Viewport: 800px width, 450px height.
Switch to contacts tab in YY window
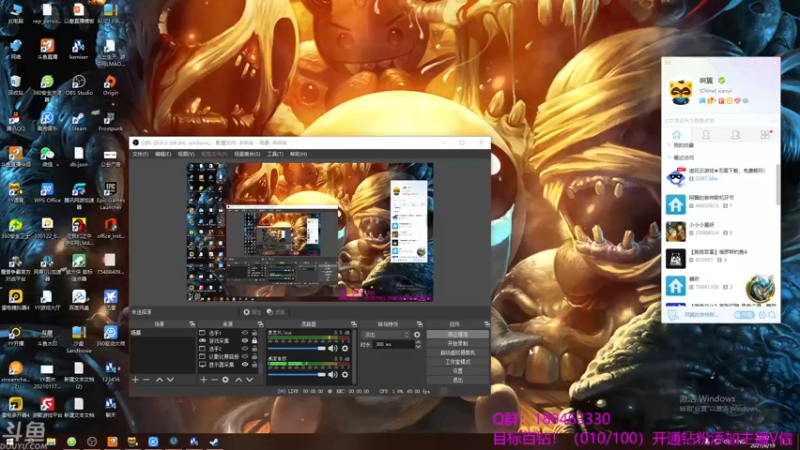(x=706, y=135)
